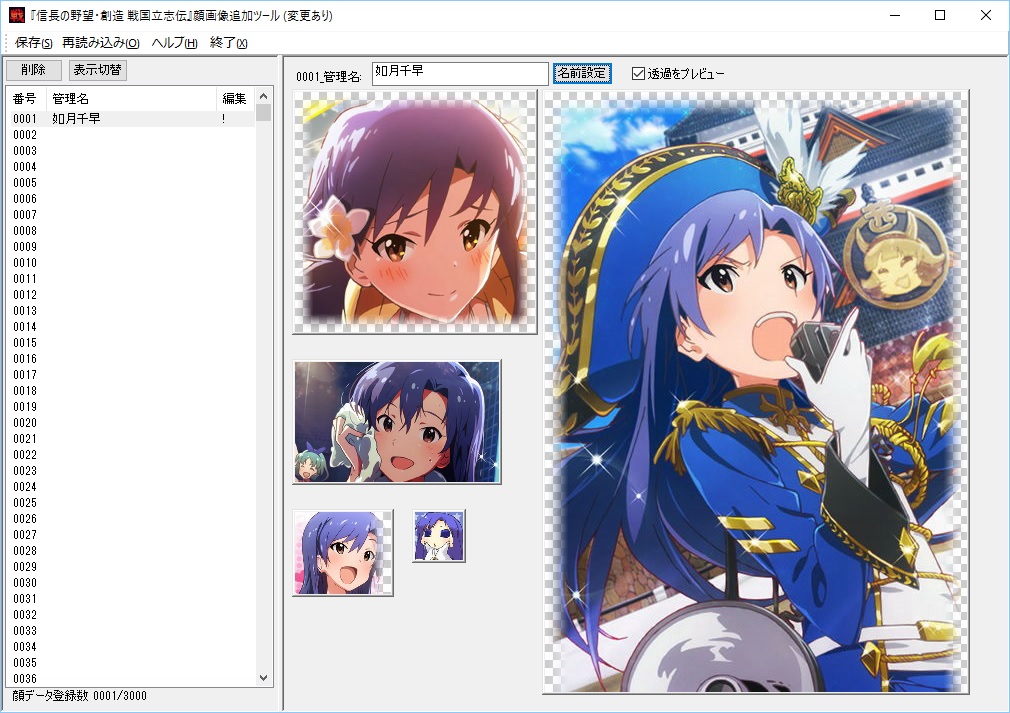Select the 0023 list row
This screenshot has width=1010, height=713.
[131, 471]
